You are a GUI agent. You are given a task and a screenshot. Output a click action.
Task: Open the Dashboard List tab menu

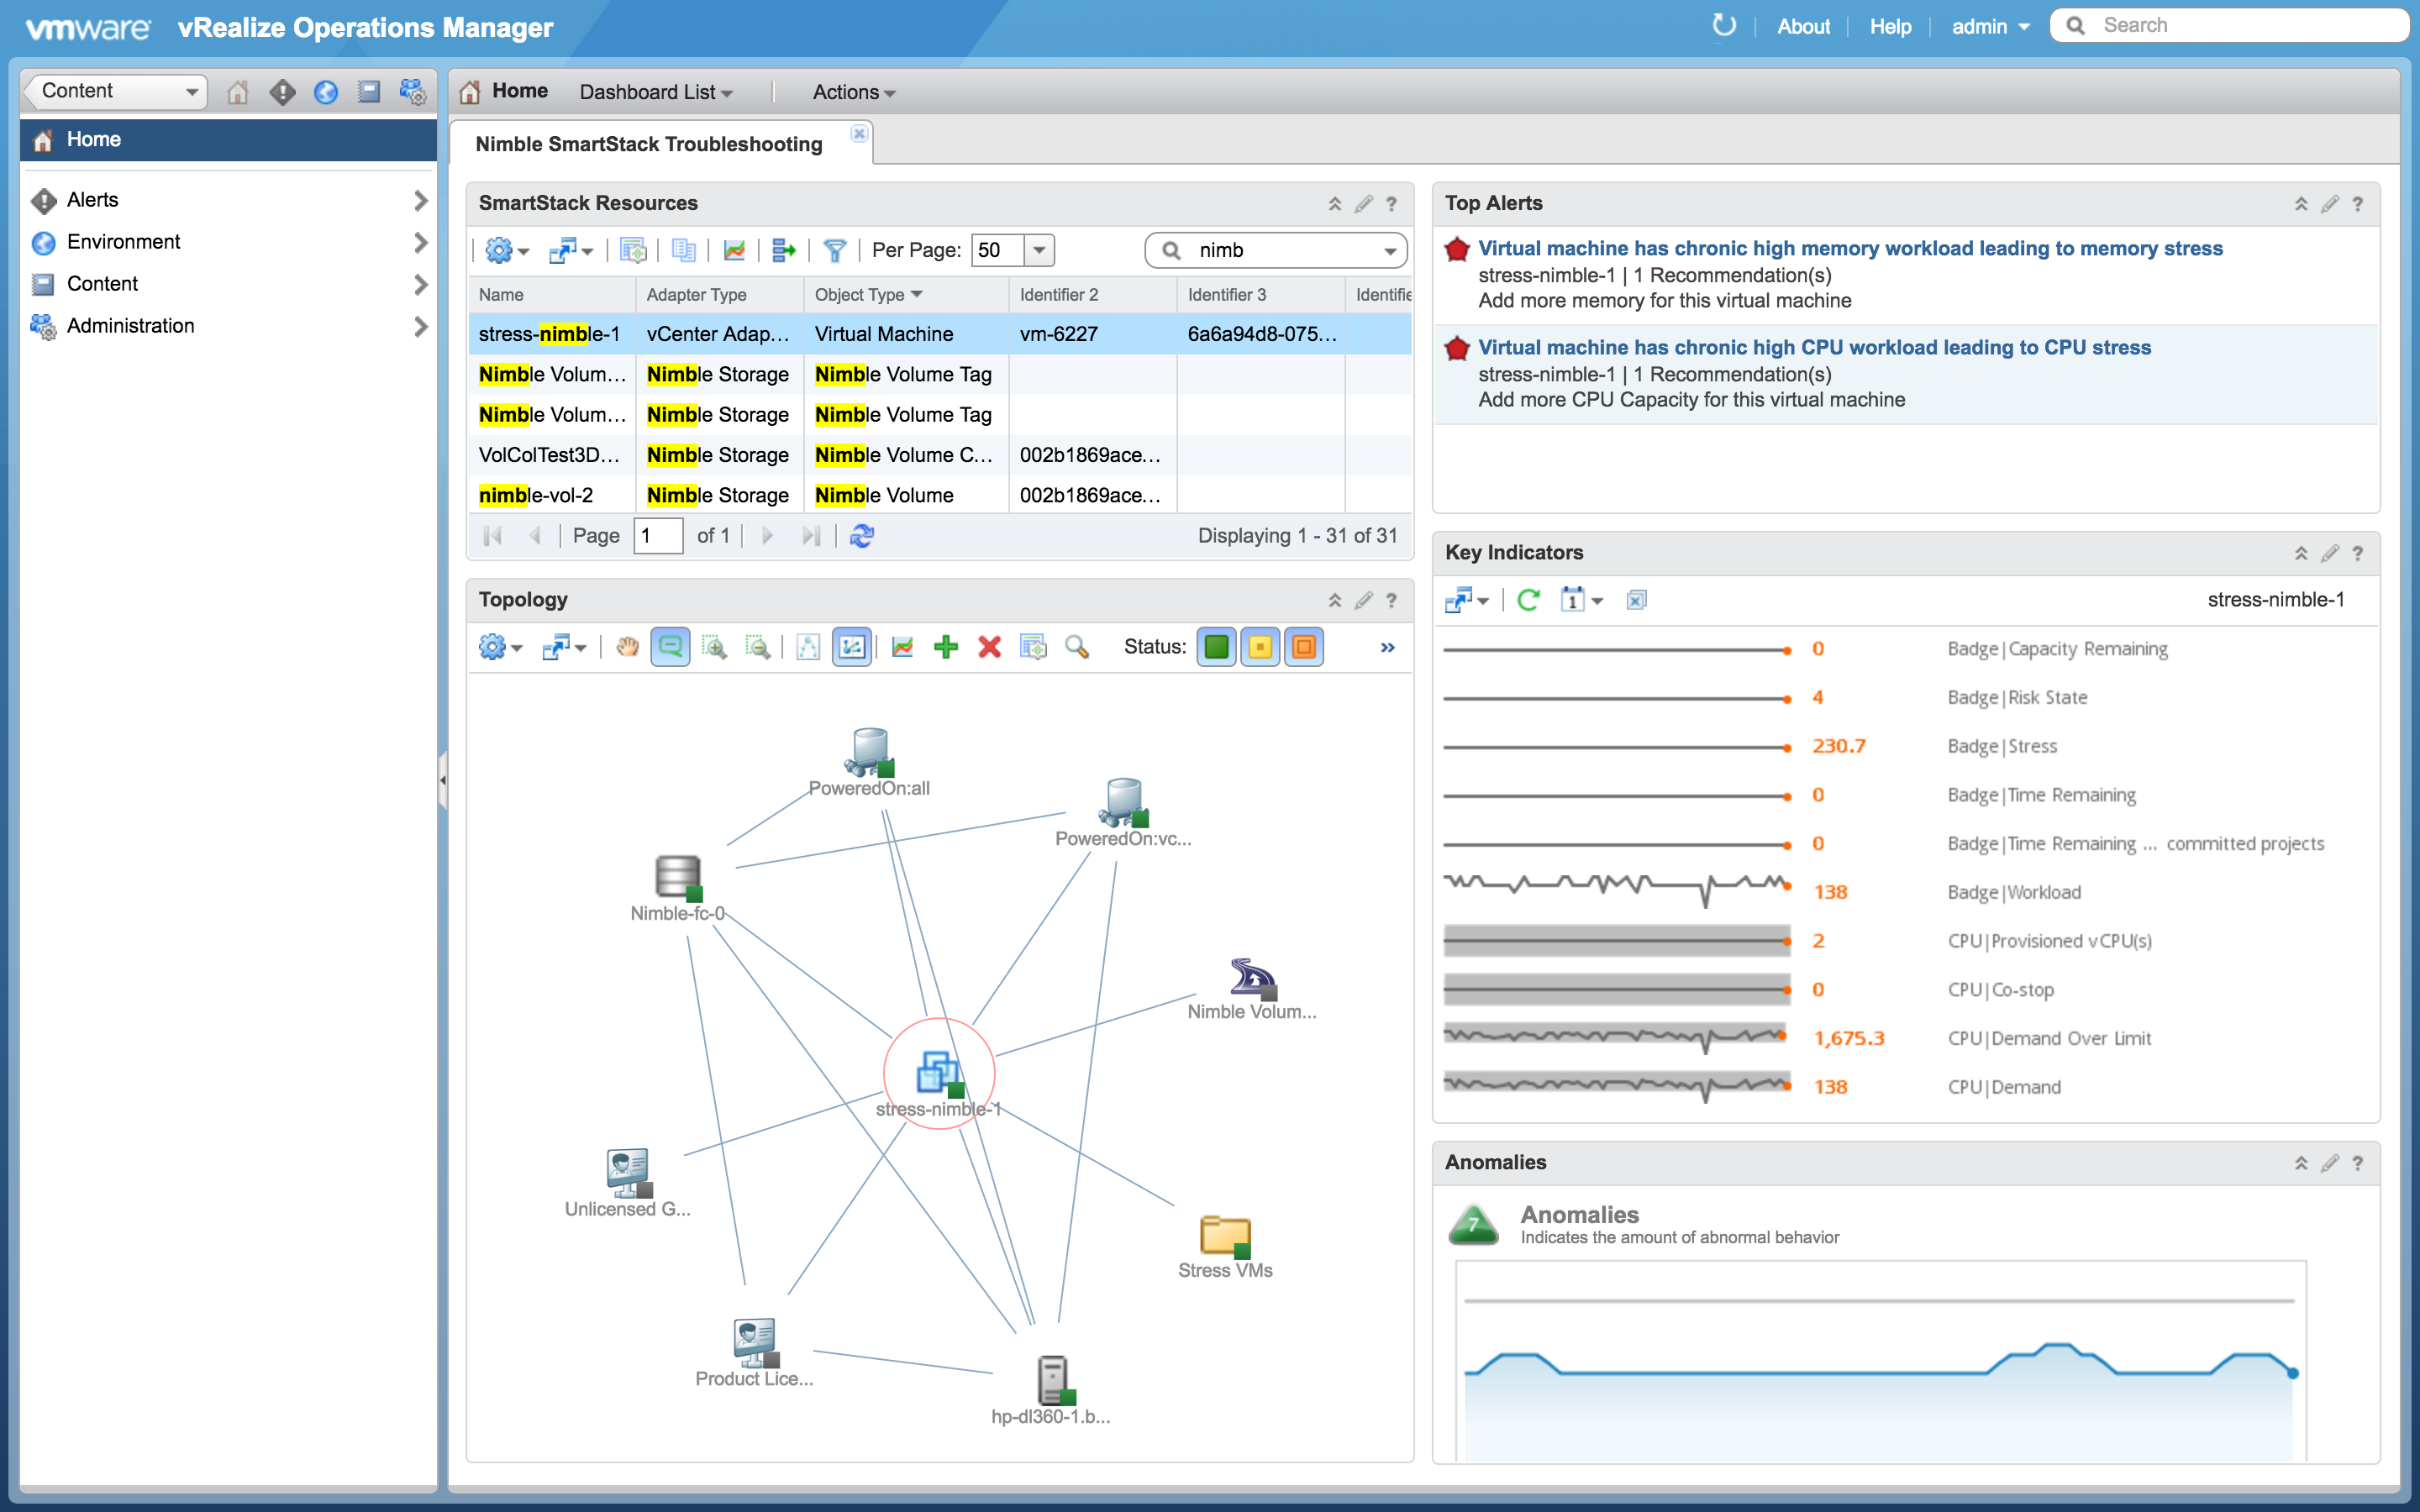coord(655,91)
